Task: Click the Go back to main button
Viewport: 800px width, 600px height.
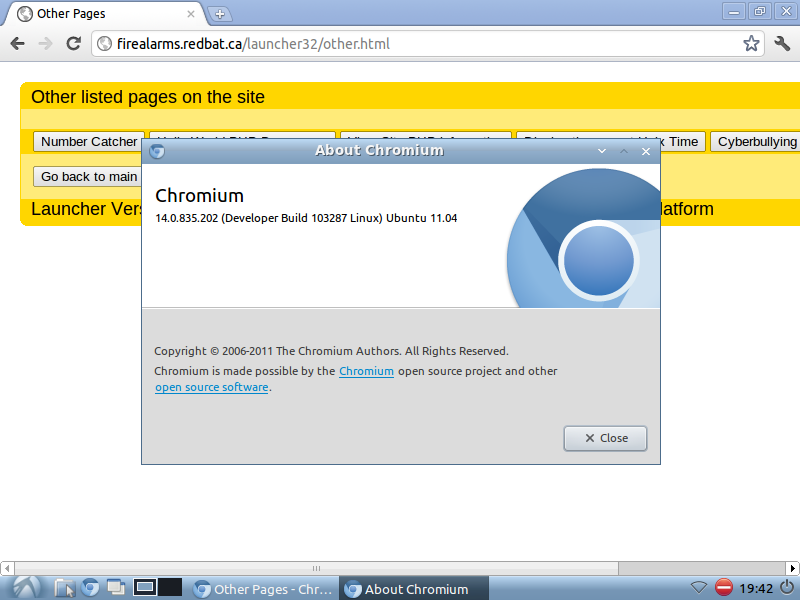Action: pyautogui.click(x=88, y=177)
